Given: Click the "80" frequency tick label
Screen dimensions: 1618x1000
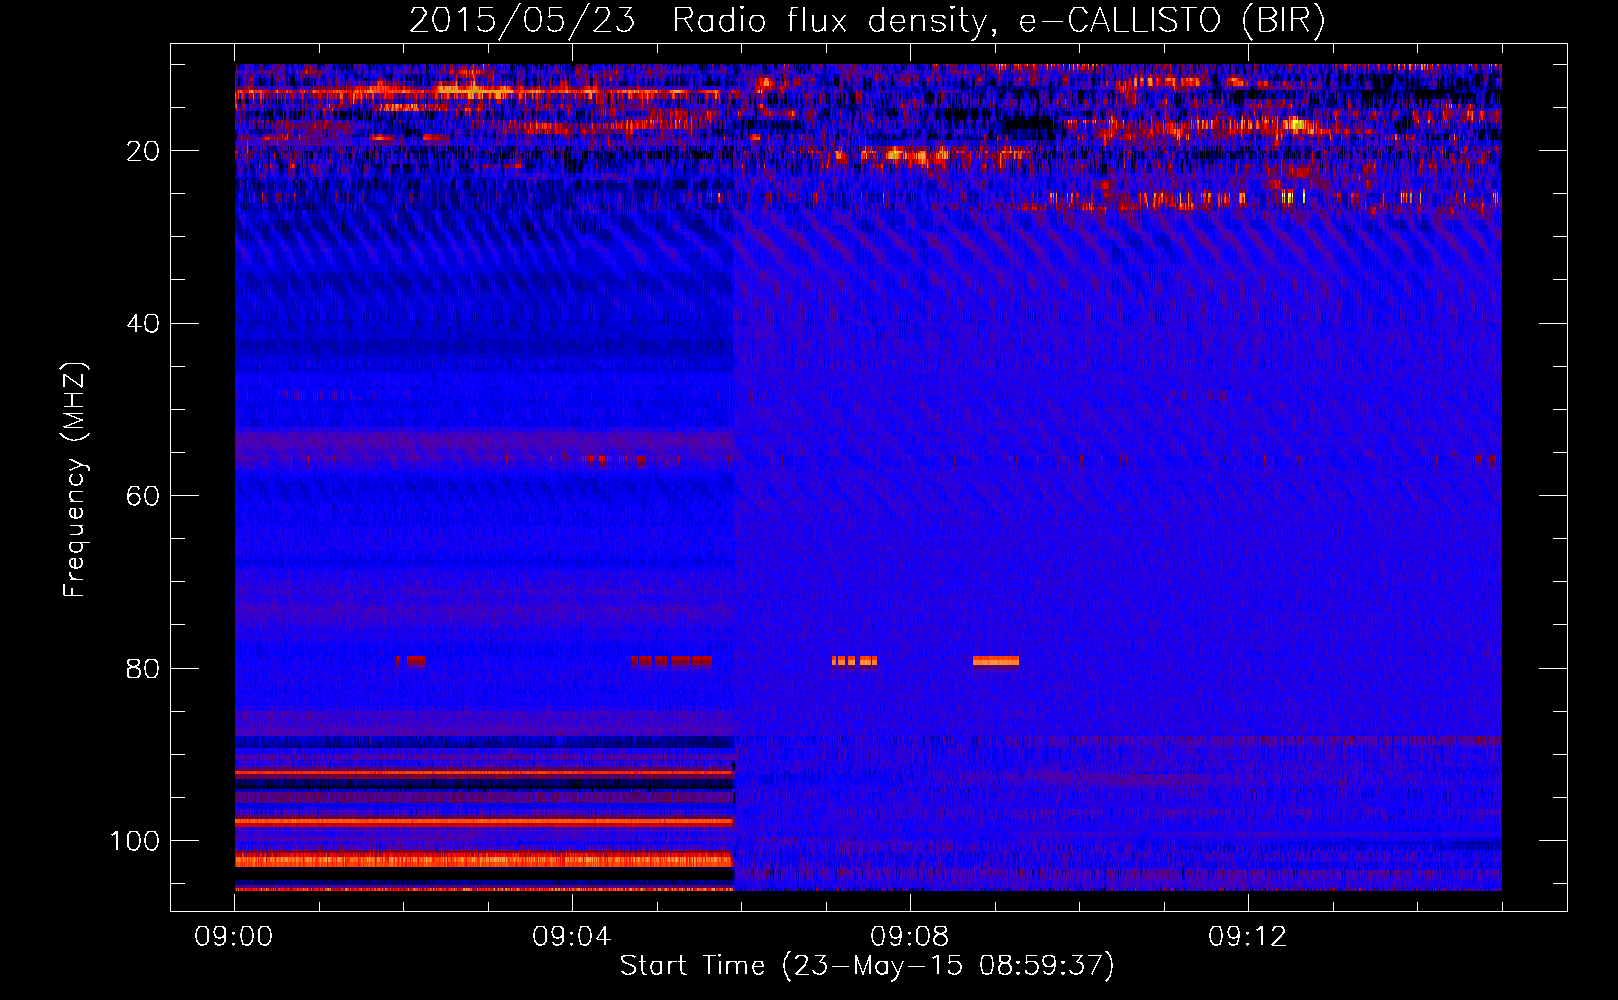Looking at the screenshot, I should pyautogui.click(x=143, y=668).
